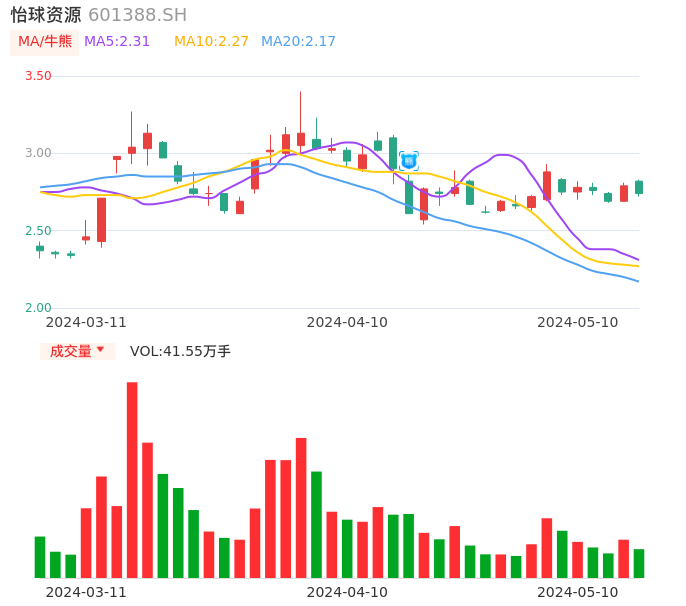Image resolution: width=686 pixels, height=606 pixels.
Task: Click the 2.00 price axis label
Action: (37, 308)
